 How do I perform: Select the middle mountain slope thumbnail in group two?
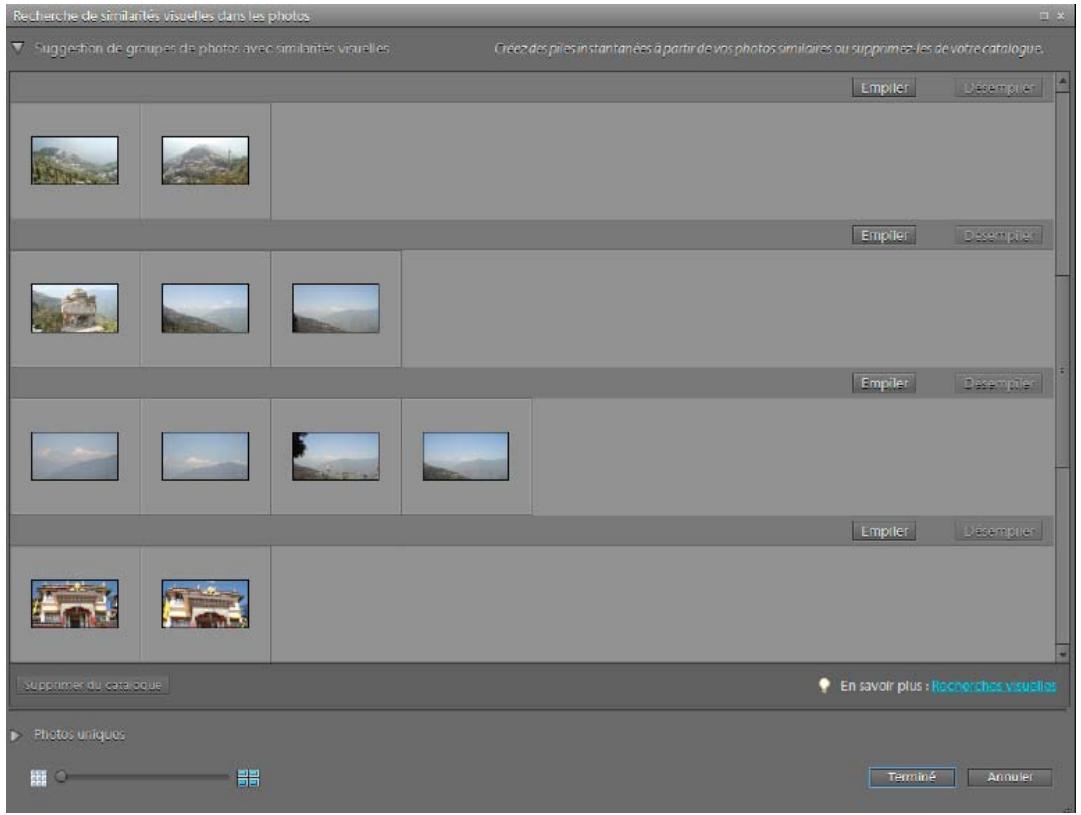(x=205, y=308)
